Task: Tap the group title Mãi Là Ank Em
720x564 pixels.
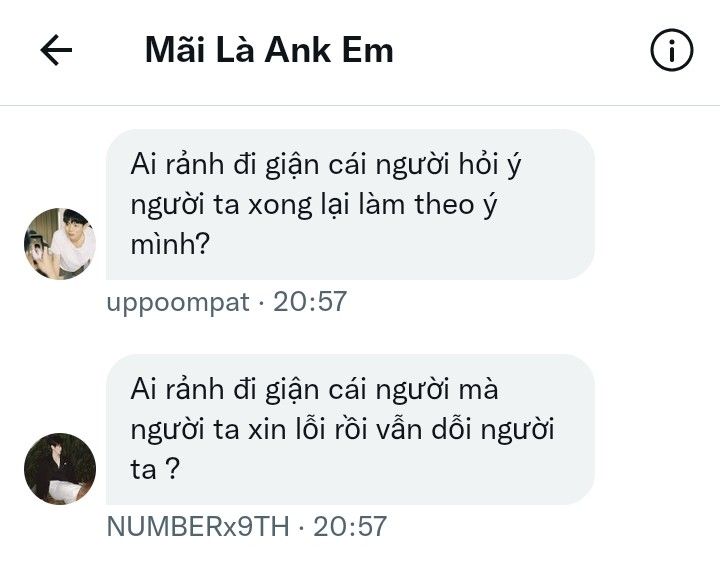Action: coord(269,50)
